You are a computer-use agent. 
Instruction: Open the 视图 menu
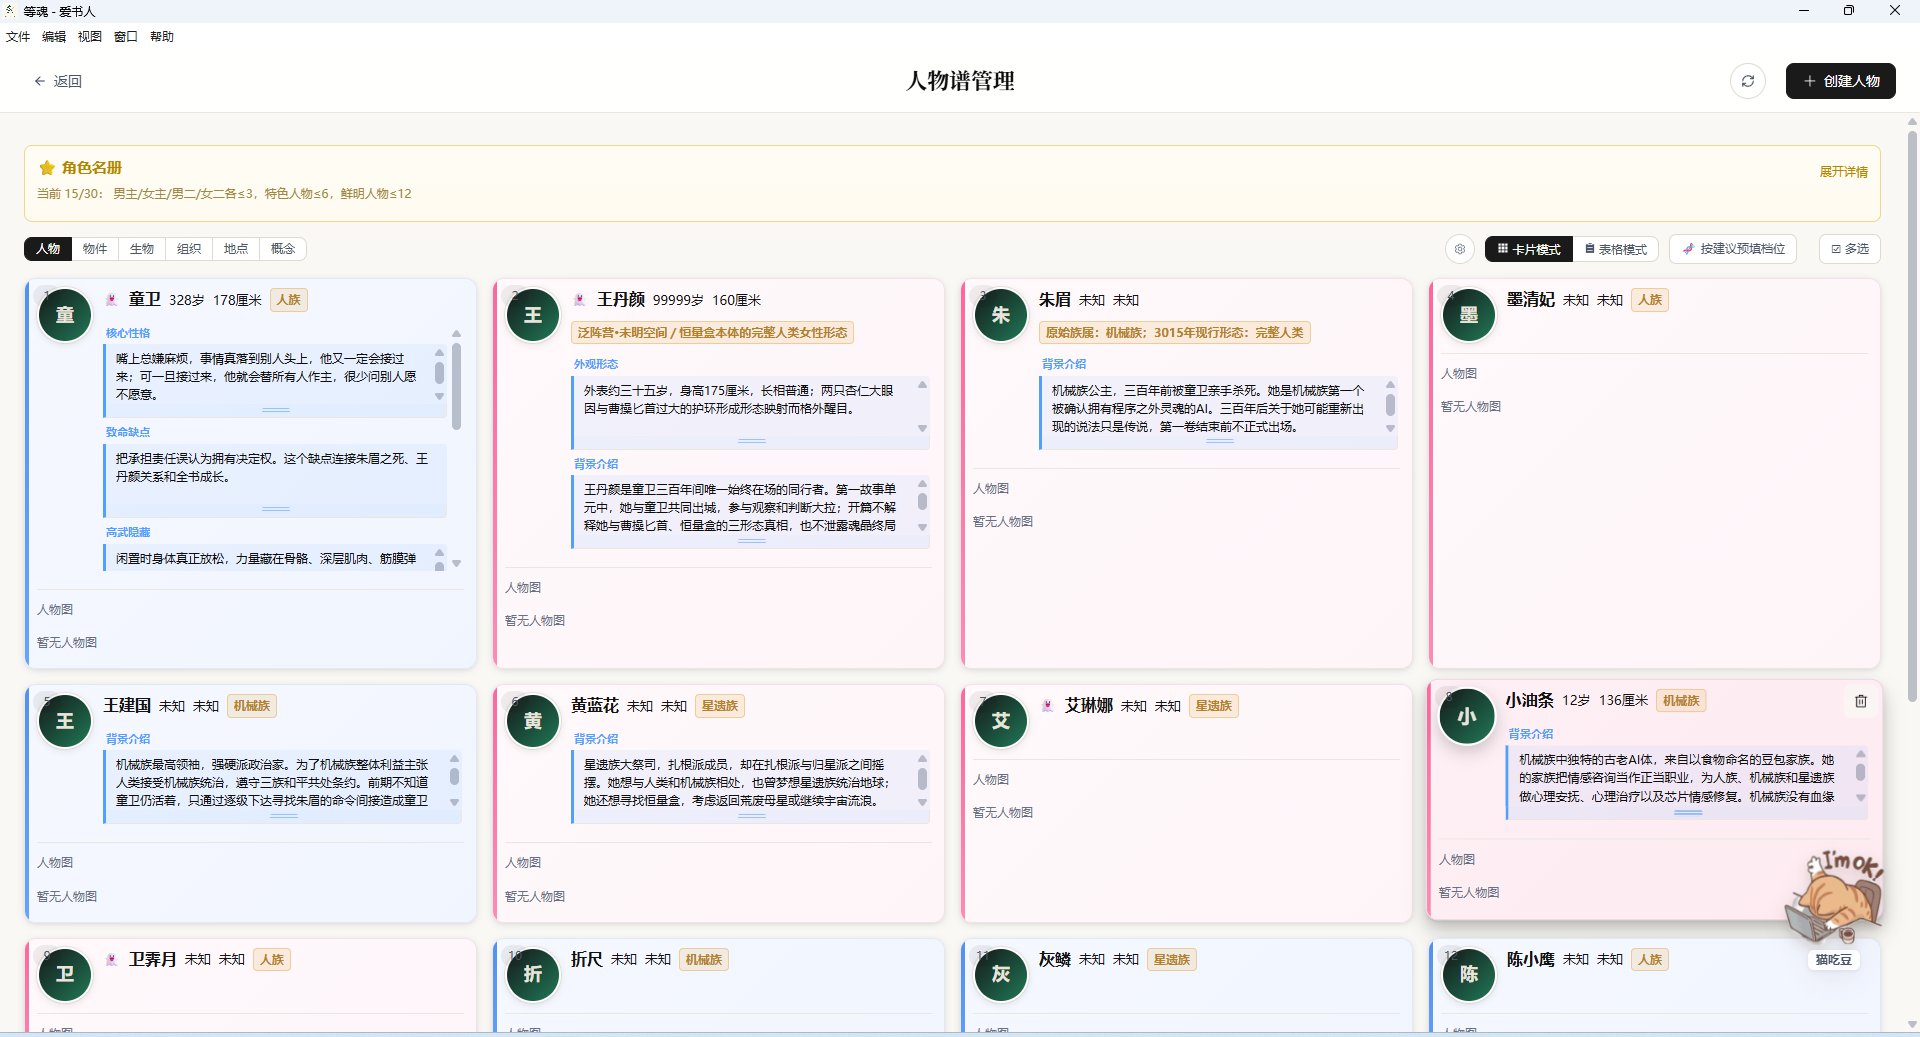(90, 37)
